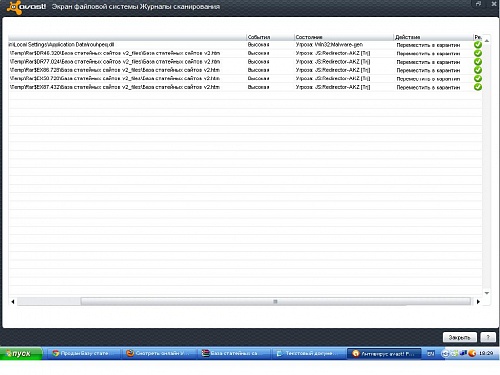
Task: Click JS:Redirector-AKZ threat in Rar$DR46.320 row
Action: click(333, 53)
